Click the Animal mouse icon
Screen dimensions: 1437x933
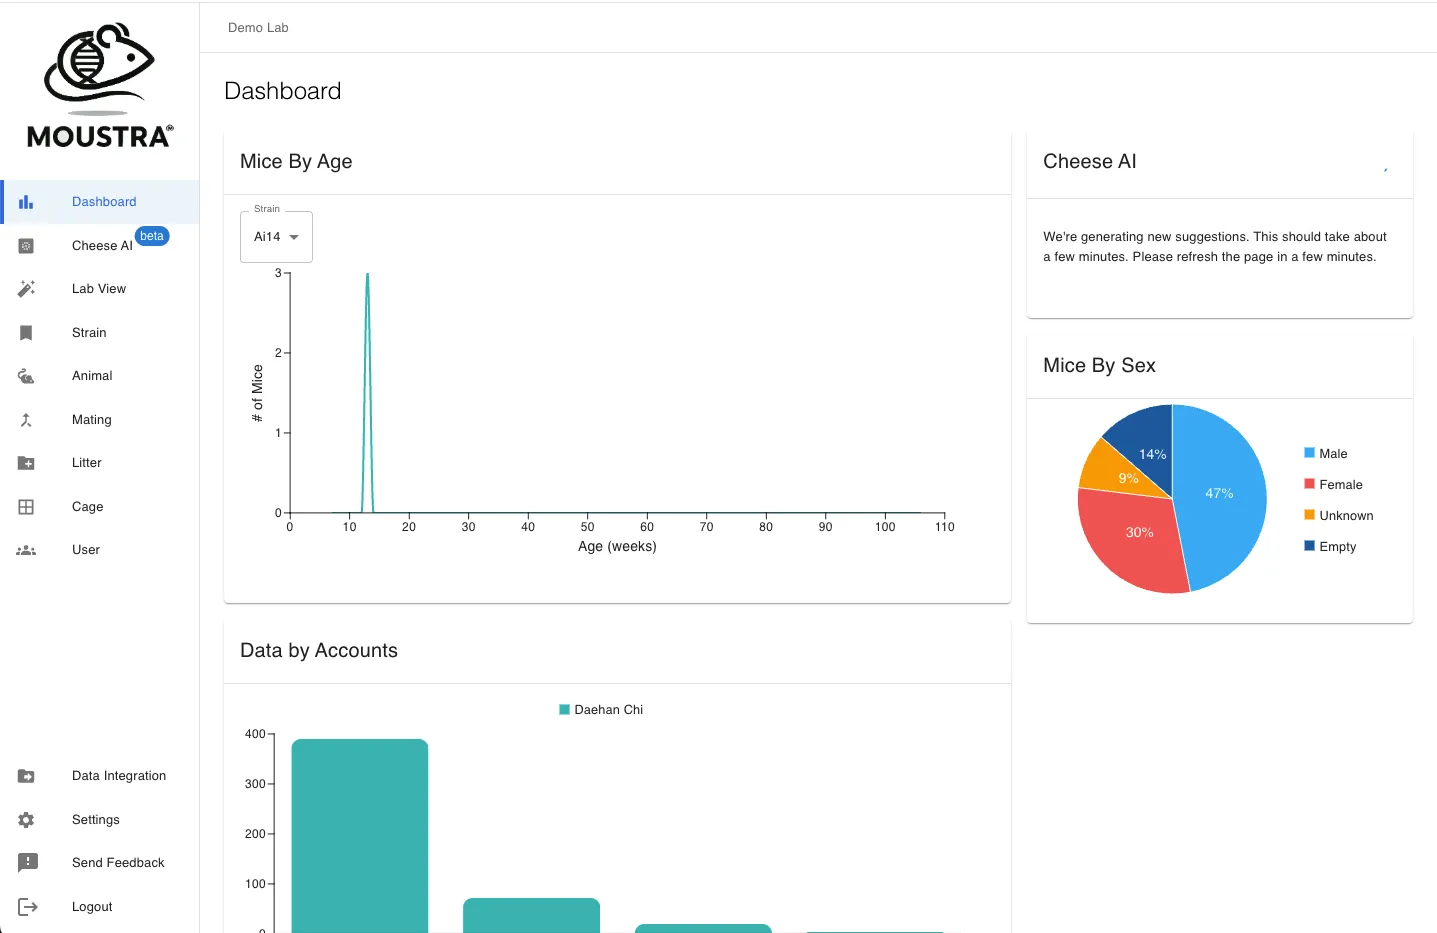(26, 375)
